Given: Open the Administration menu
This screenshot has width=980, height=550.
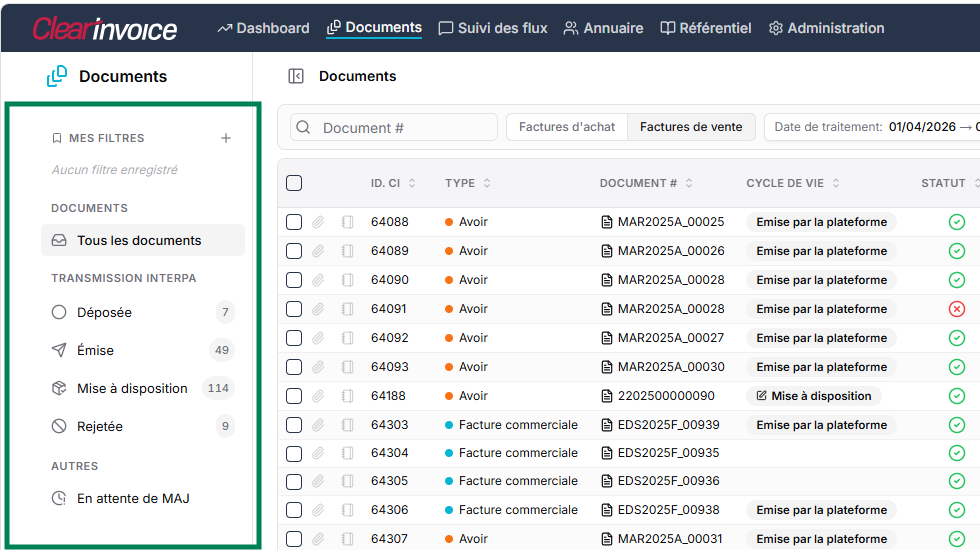Looking at the screenshot, I should [826, 28].
